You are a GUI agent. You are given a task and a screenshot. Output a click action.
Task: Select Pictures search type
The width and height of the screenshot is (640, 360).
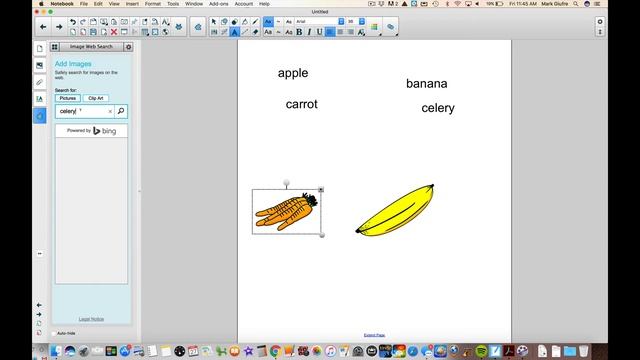coord(68,98)
